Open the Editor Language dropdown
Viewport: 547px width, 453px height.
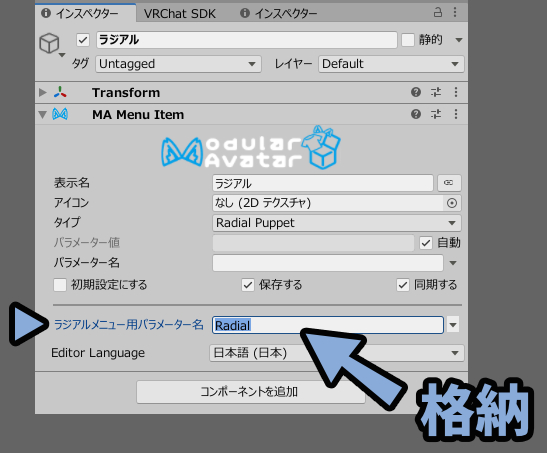pos(337,353)
